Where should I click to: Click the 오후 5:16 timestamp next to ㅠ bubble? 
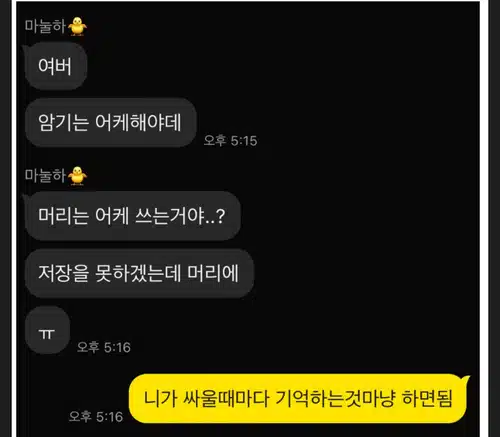click(x=104, y=347)
